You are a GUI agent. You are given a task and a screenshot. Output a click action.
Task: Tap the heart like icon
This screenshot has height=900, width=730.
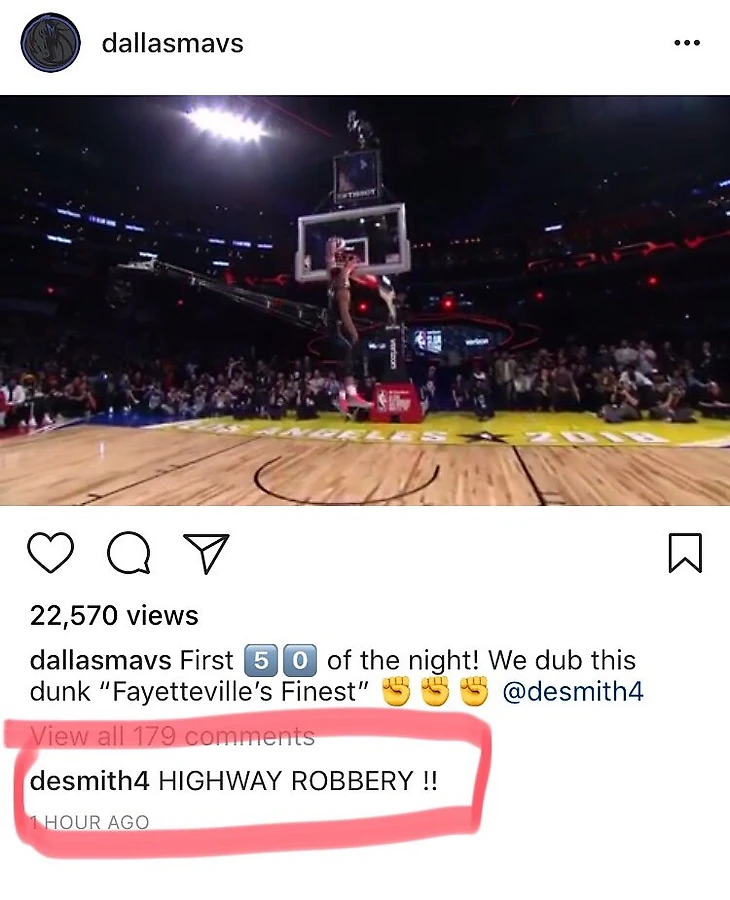51,552
